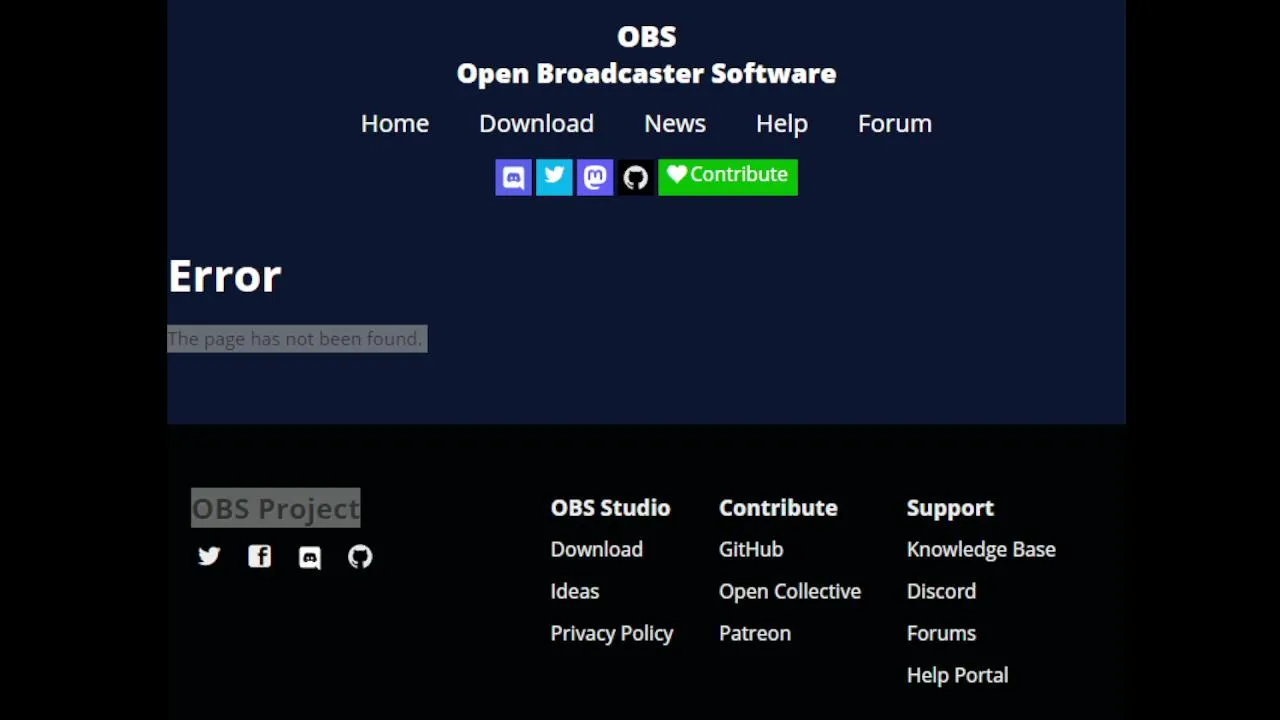Open the Twitter icon in header
Screen dimensions: 1280x720
(x=554, y=177)
